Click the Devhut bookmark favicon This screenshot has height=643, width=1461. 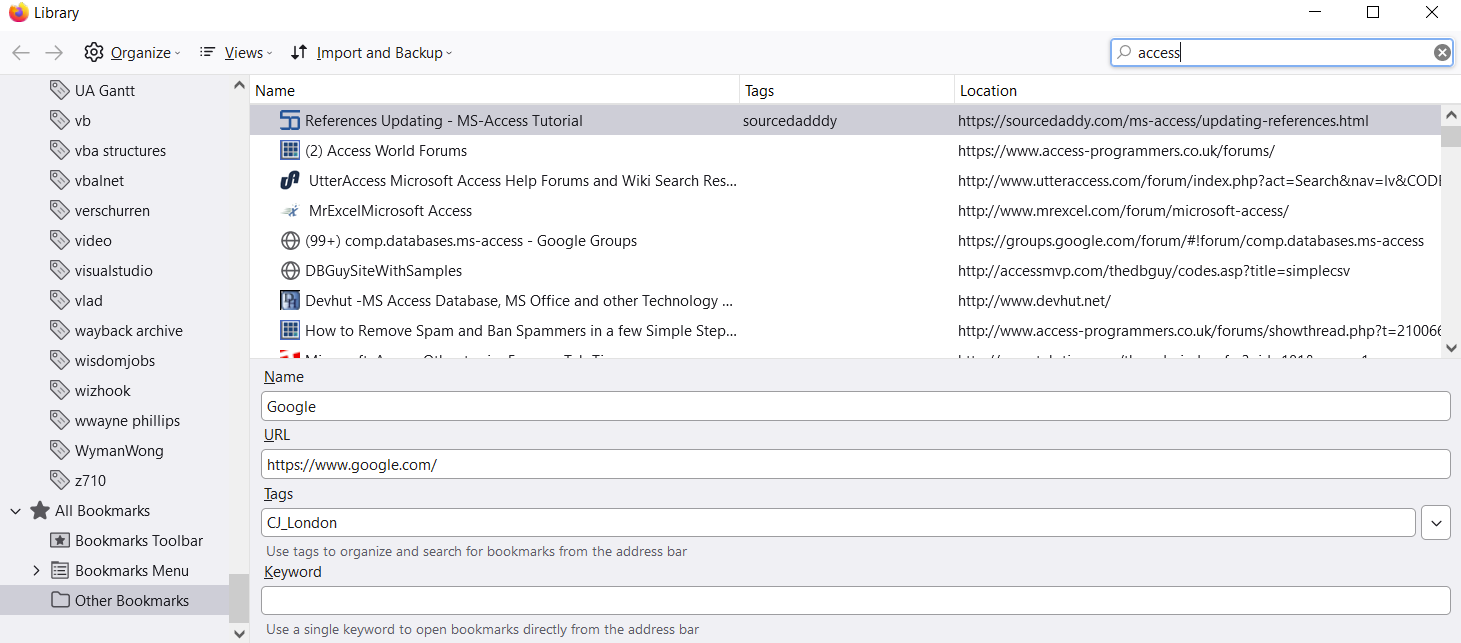click(290, 301)
